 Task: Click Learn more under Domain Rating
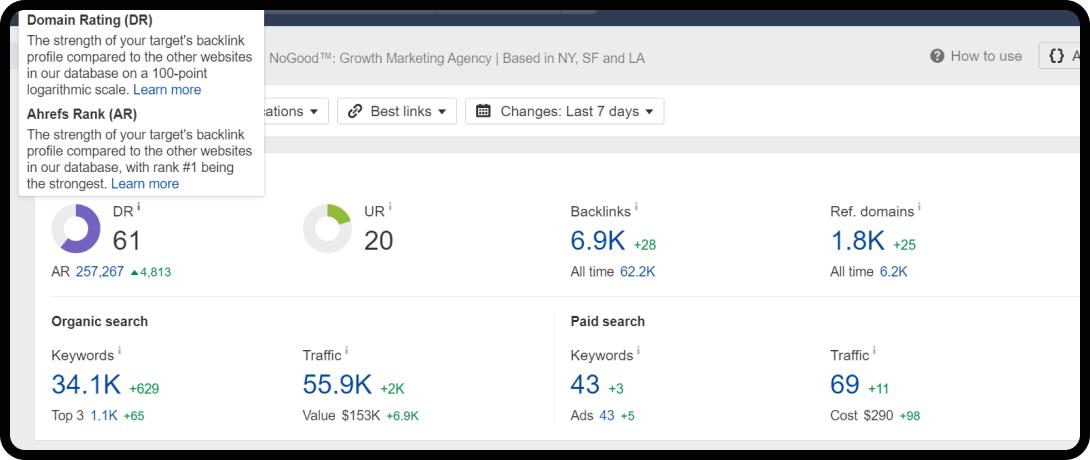point(167,90)
